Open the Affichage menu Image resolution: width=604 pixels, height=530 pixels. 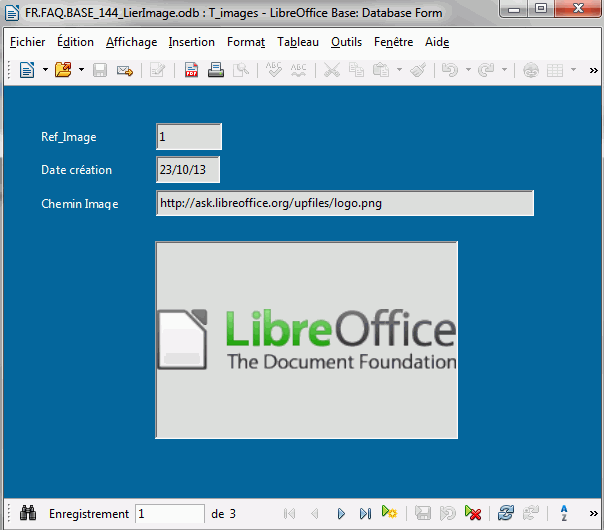(x=131, y=42)
